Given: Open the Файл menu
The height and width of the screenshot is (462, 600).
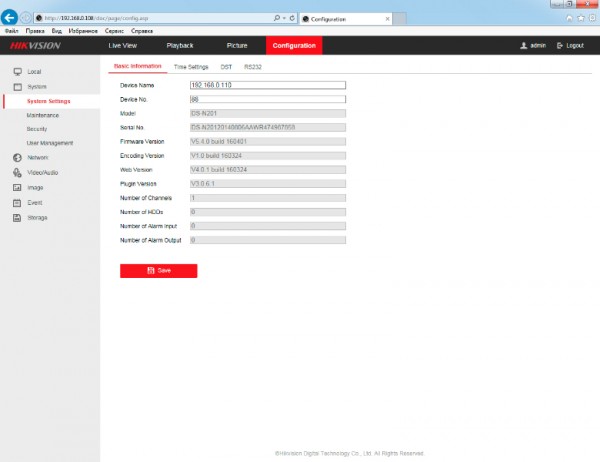Looking at the screenshot, I should tap(11, 31).
